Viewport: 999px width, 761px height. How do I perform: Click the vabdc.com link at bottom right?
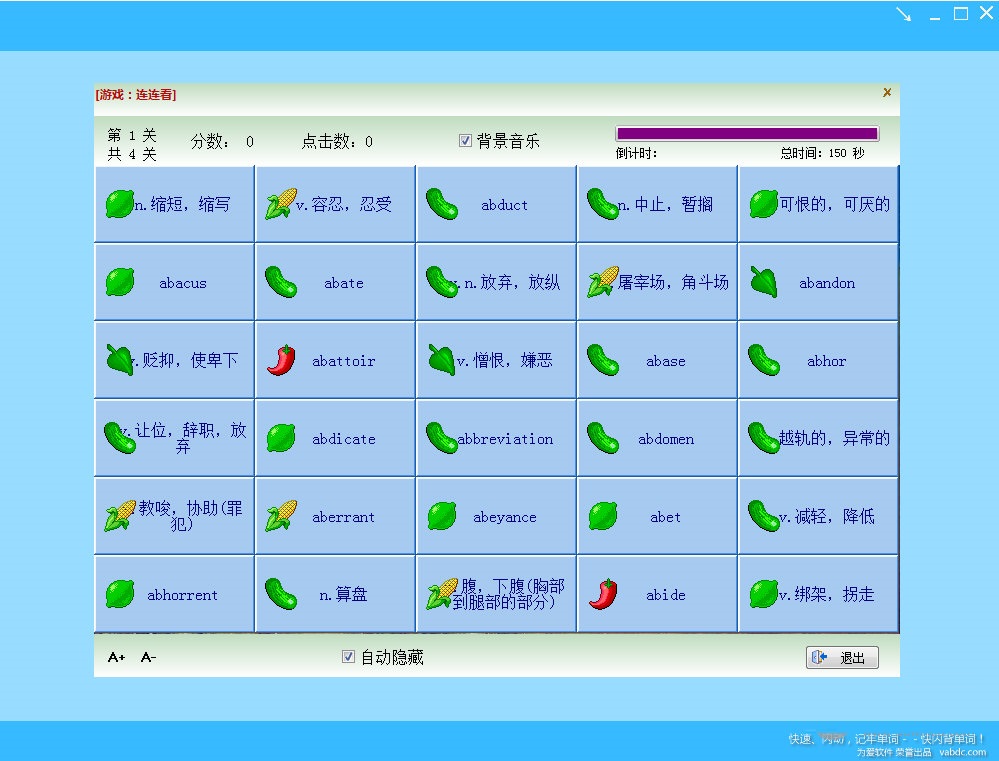tap(963, 752)
